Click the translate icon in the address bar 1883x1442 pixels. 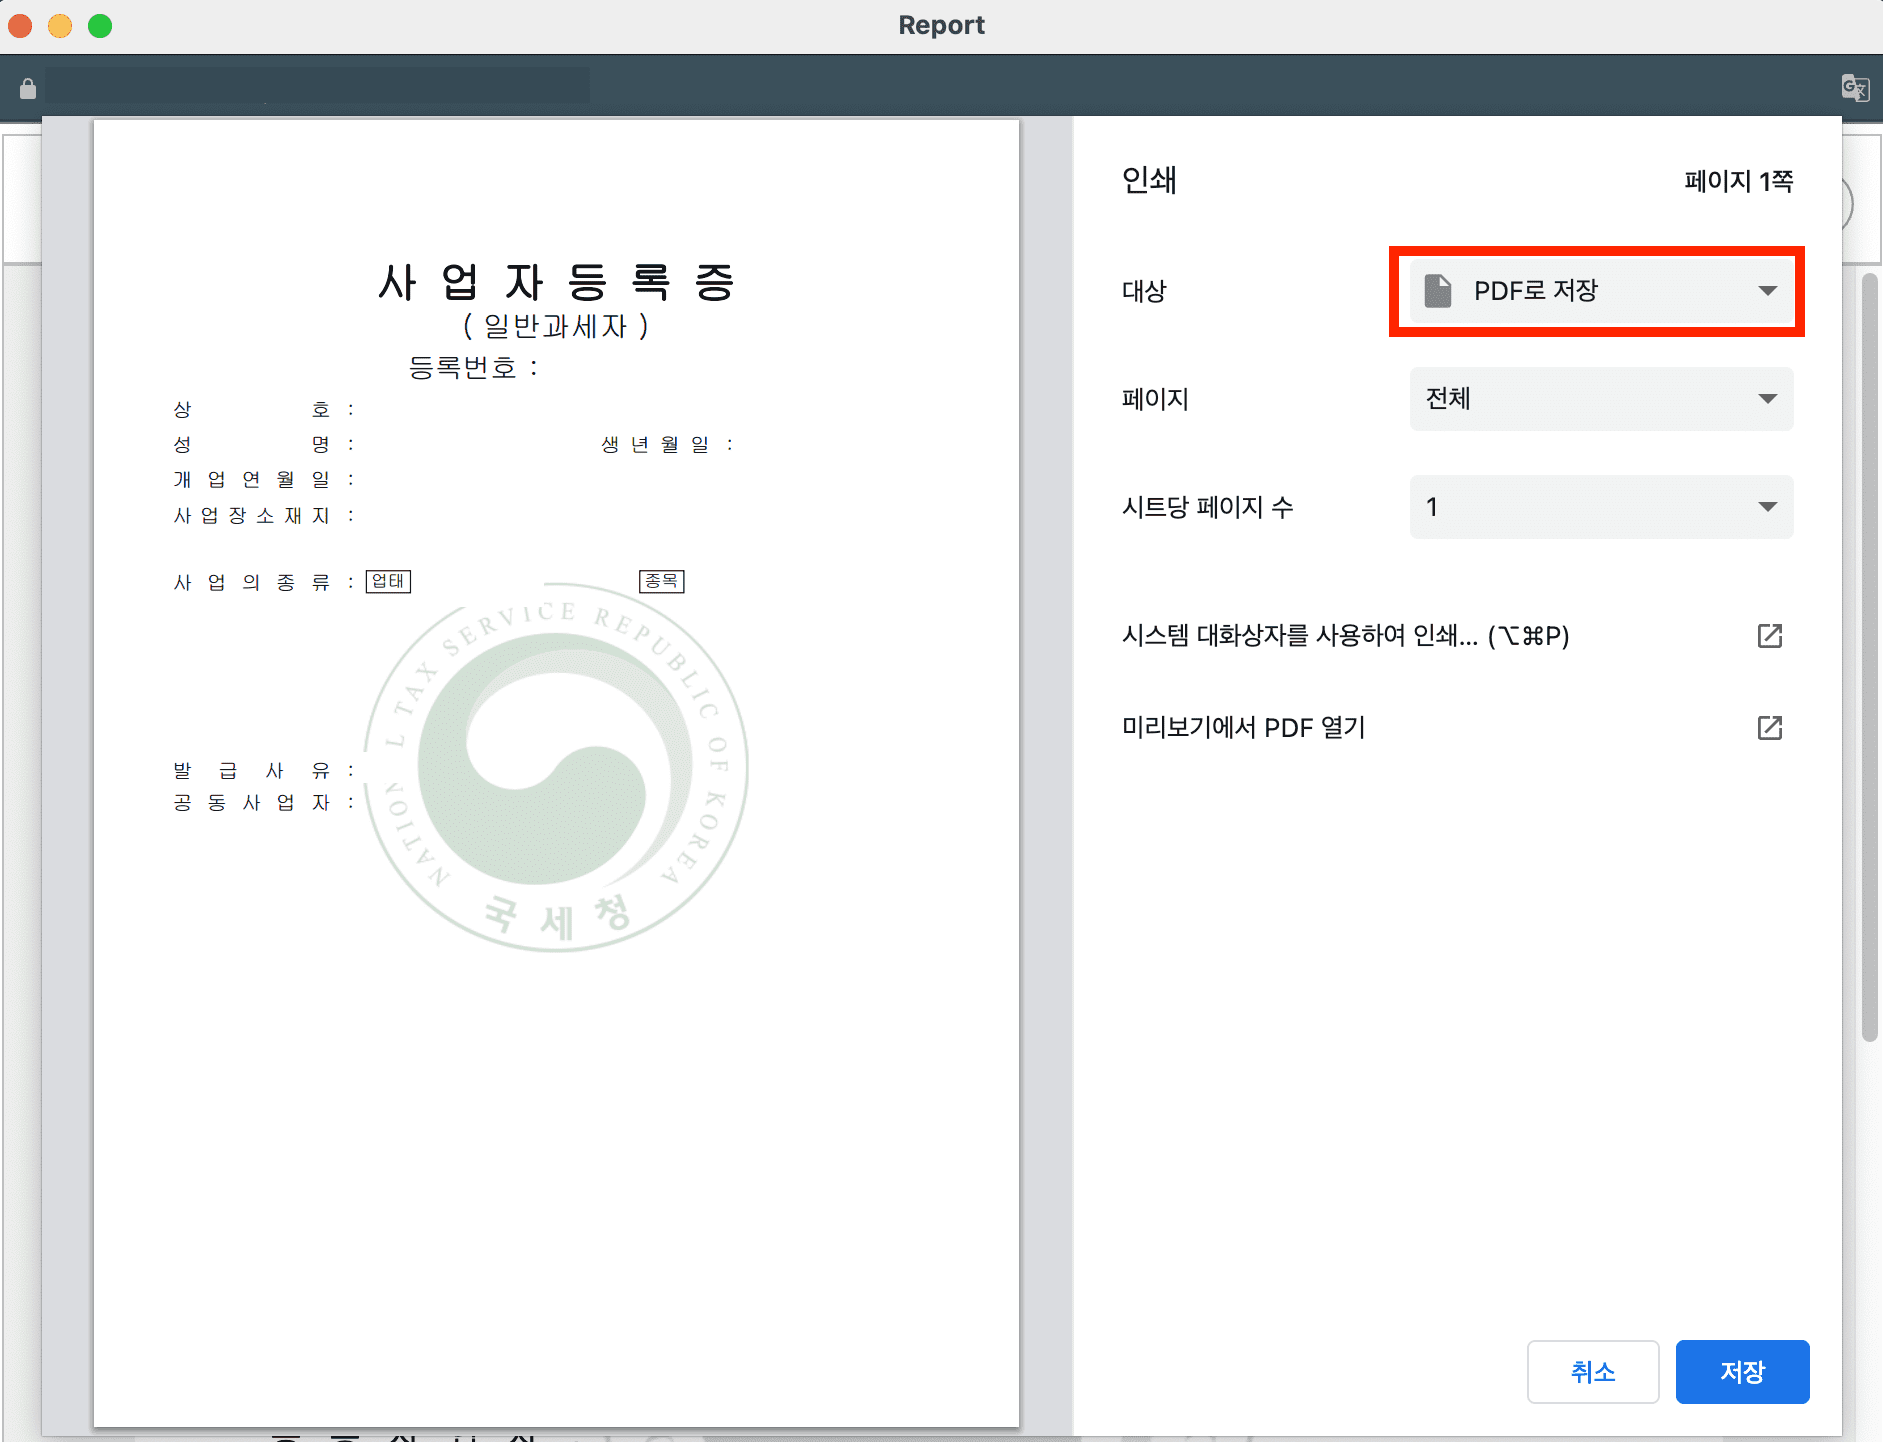click(1855, 88)
